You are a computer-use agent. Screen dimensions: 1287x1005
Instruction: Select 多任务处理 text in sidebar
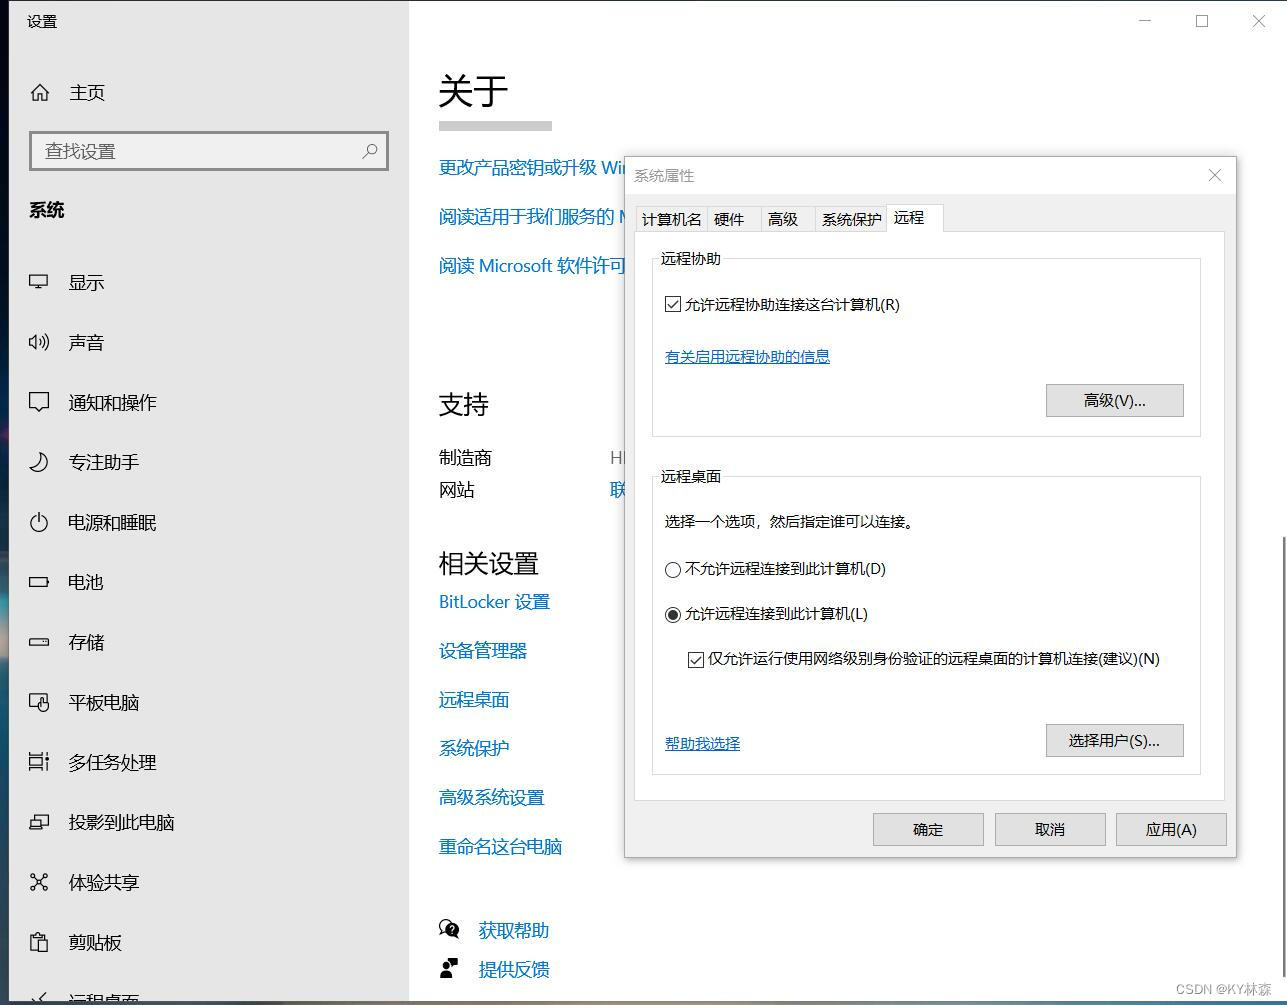(112, 762)
